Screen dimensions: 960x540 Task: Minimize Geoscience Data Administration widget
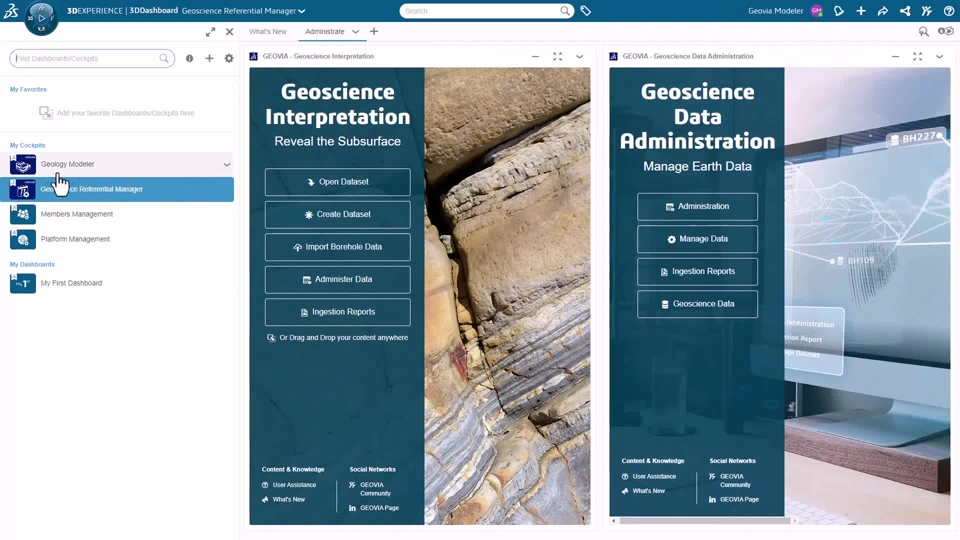(895, 56)
